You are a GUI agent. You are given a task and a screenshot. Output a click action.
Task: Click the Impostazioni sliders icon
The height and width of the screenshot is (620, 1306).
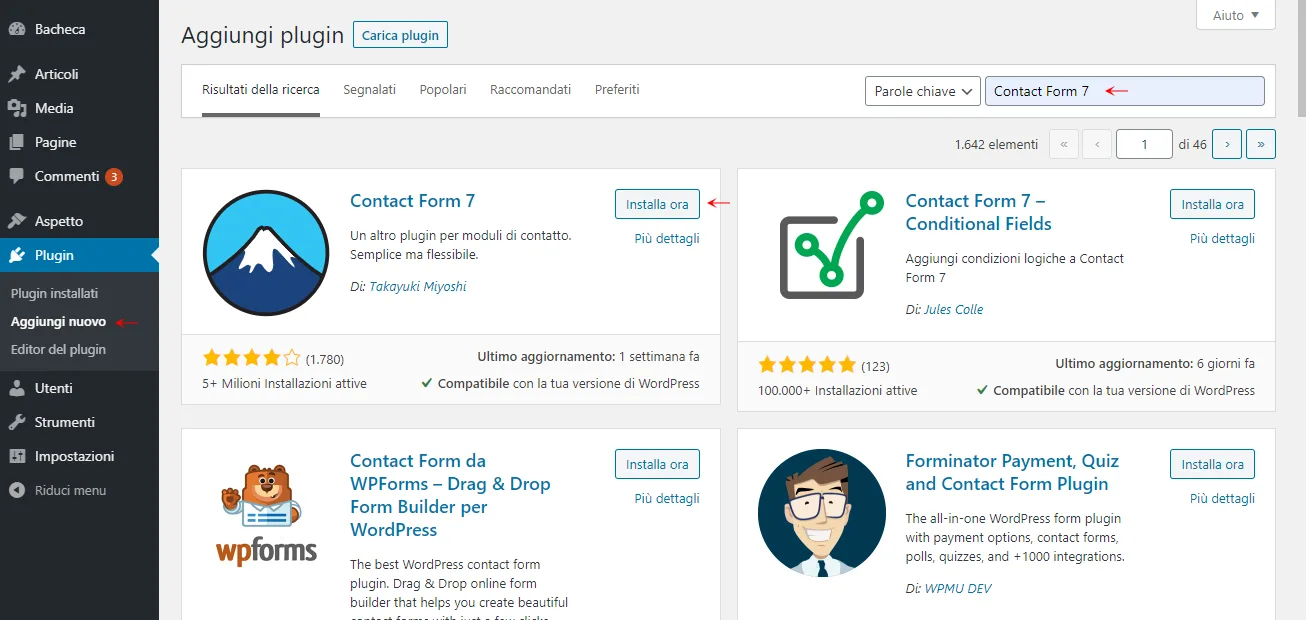point(17,456)
